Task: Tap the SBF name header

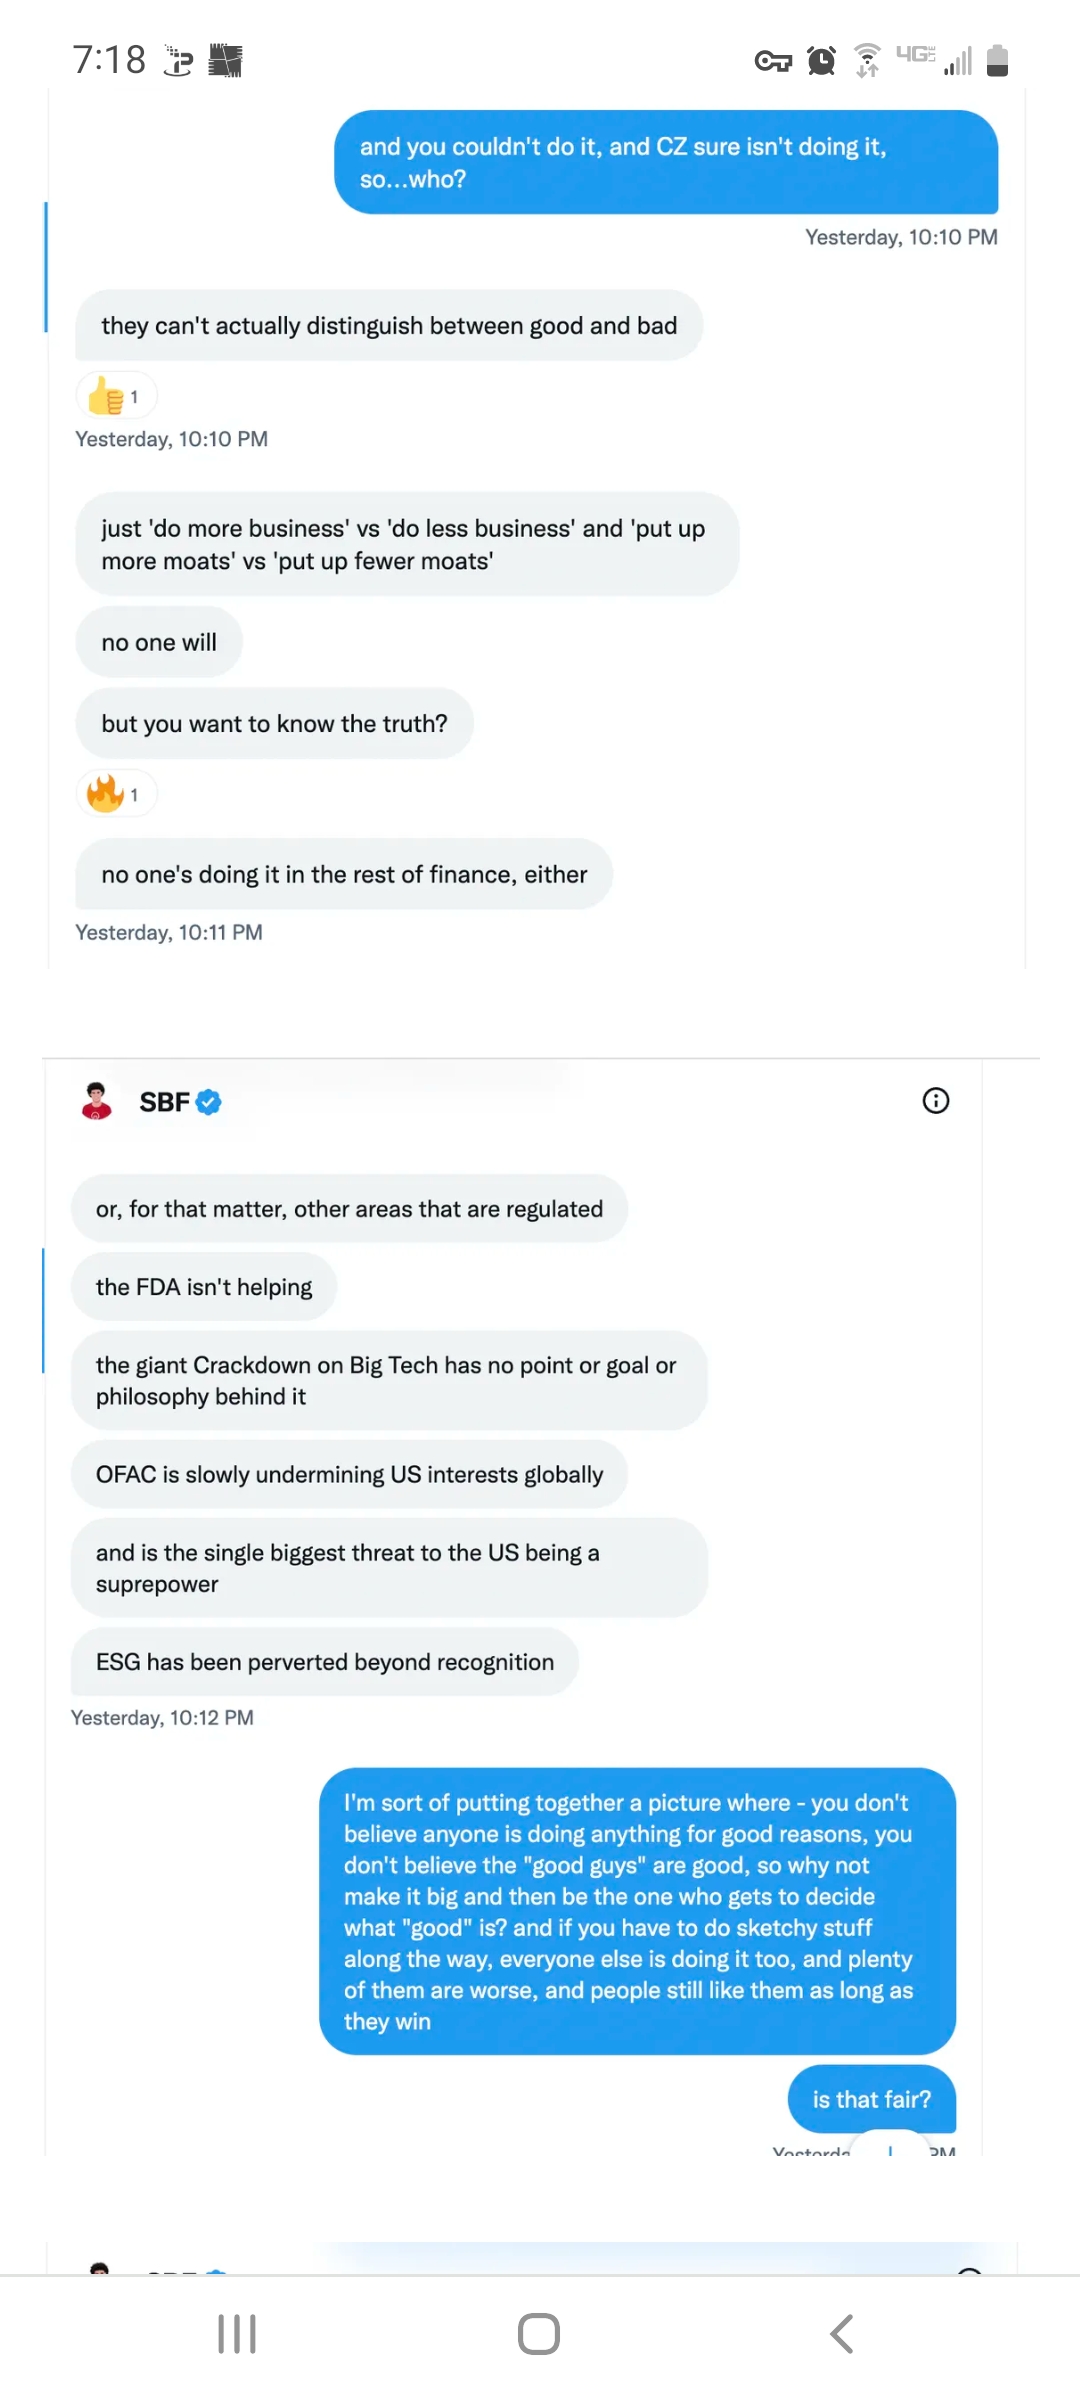Action: point(164,1102)
